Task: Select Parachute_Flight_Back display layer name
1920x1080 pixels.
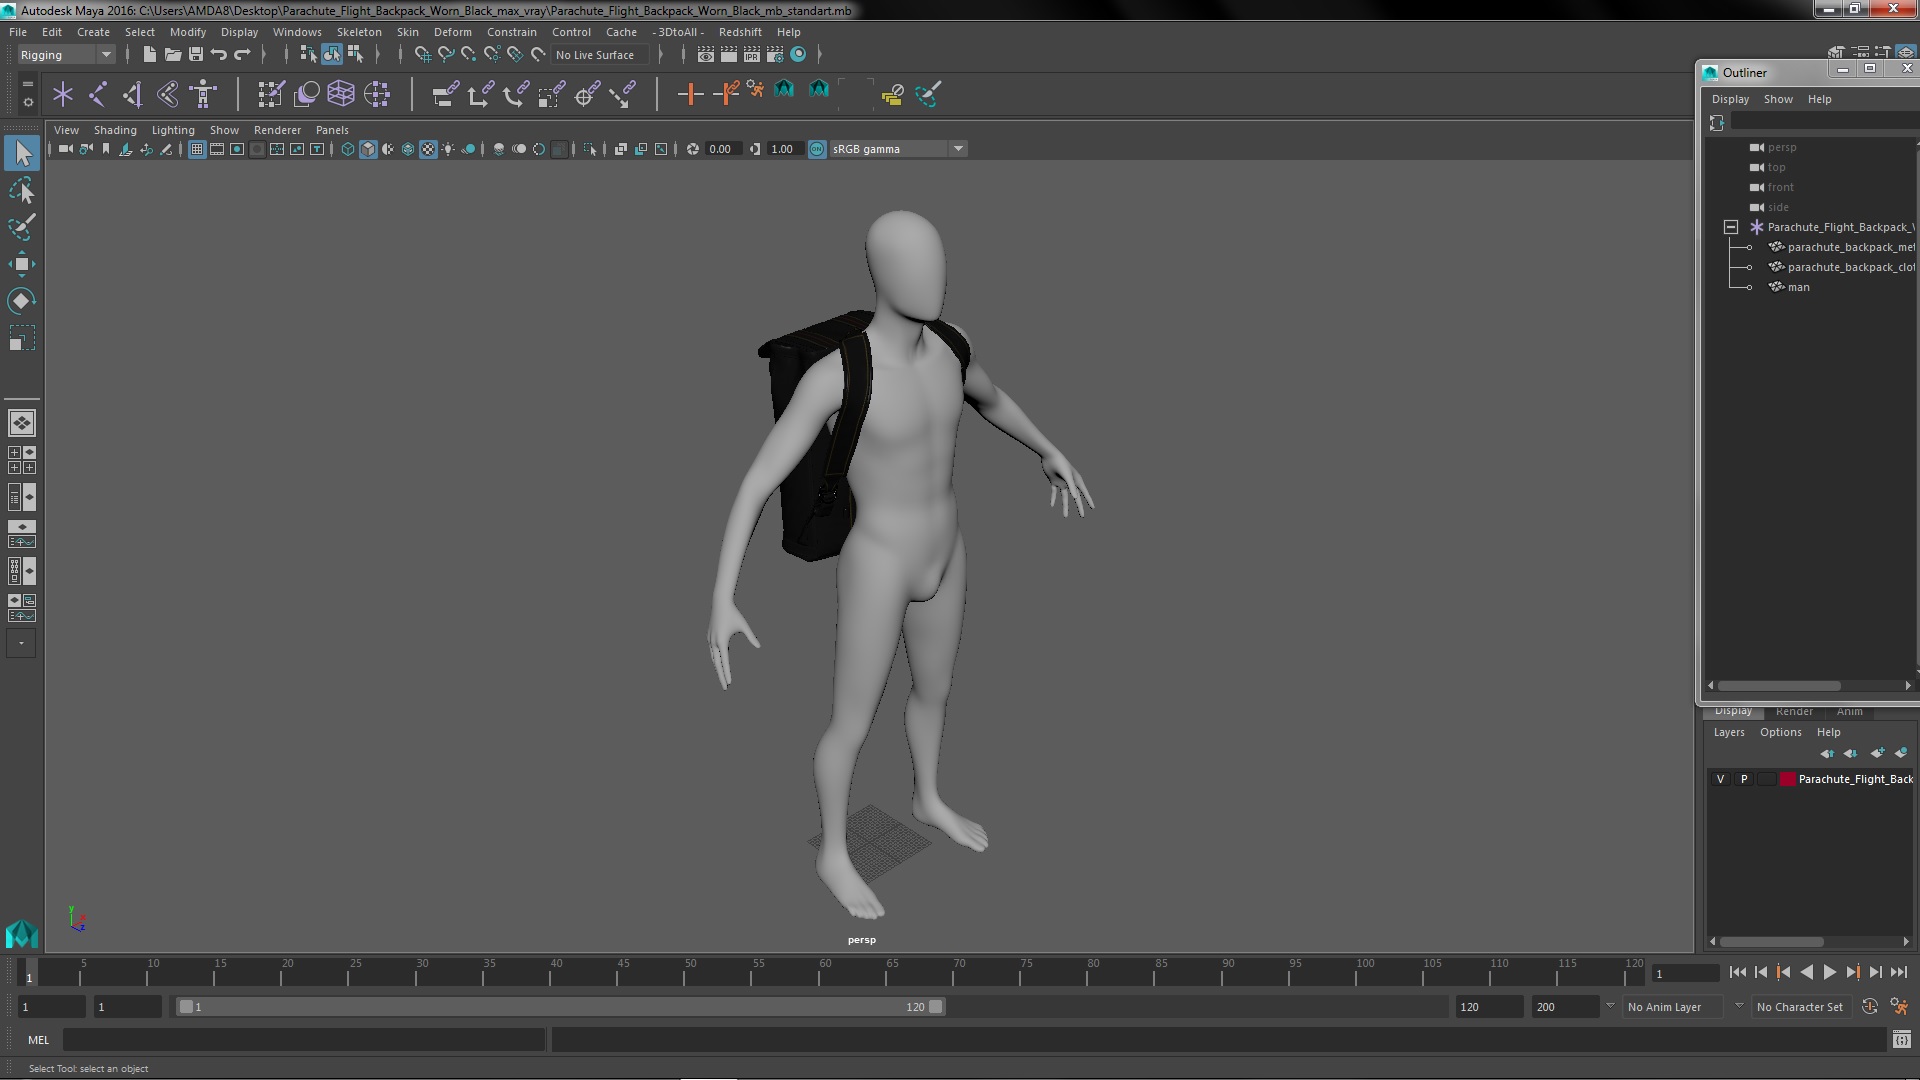Action: (x=1855, y=779)
